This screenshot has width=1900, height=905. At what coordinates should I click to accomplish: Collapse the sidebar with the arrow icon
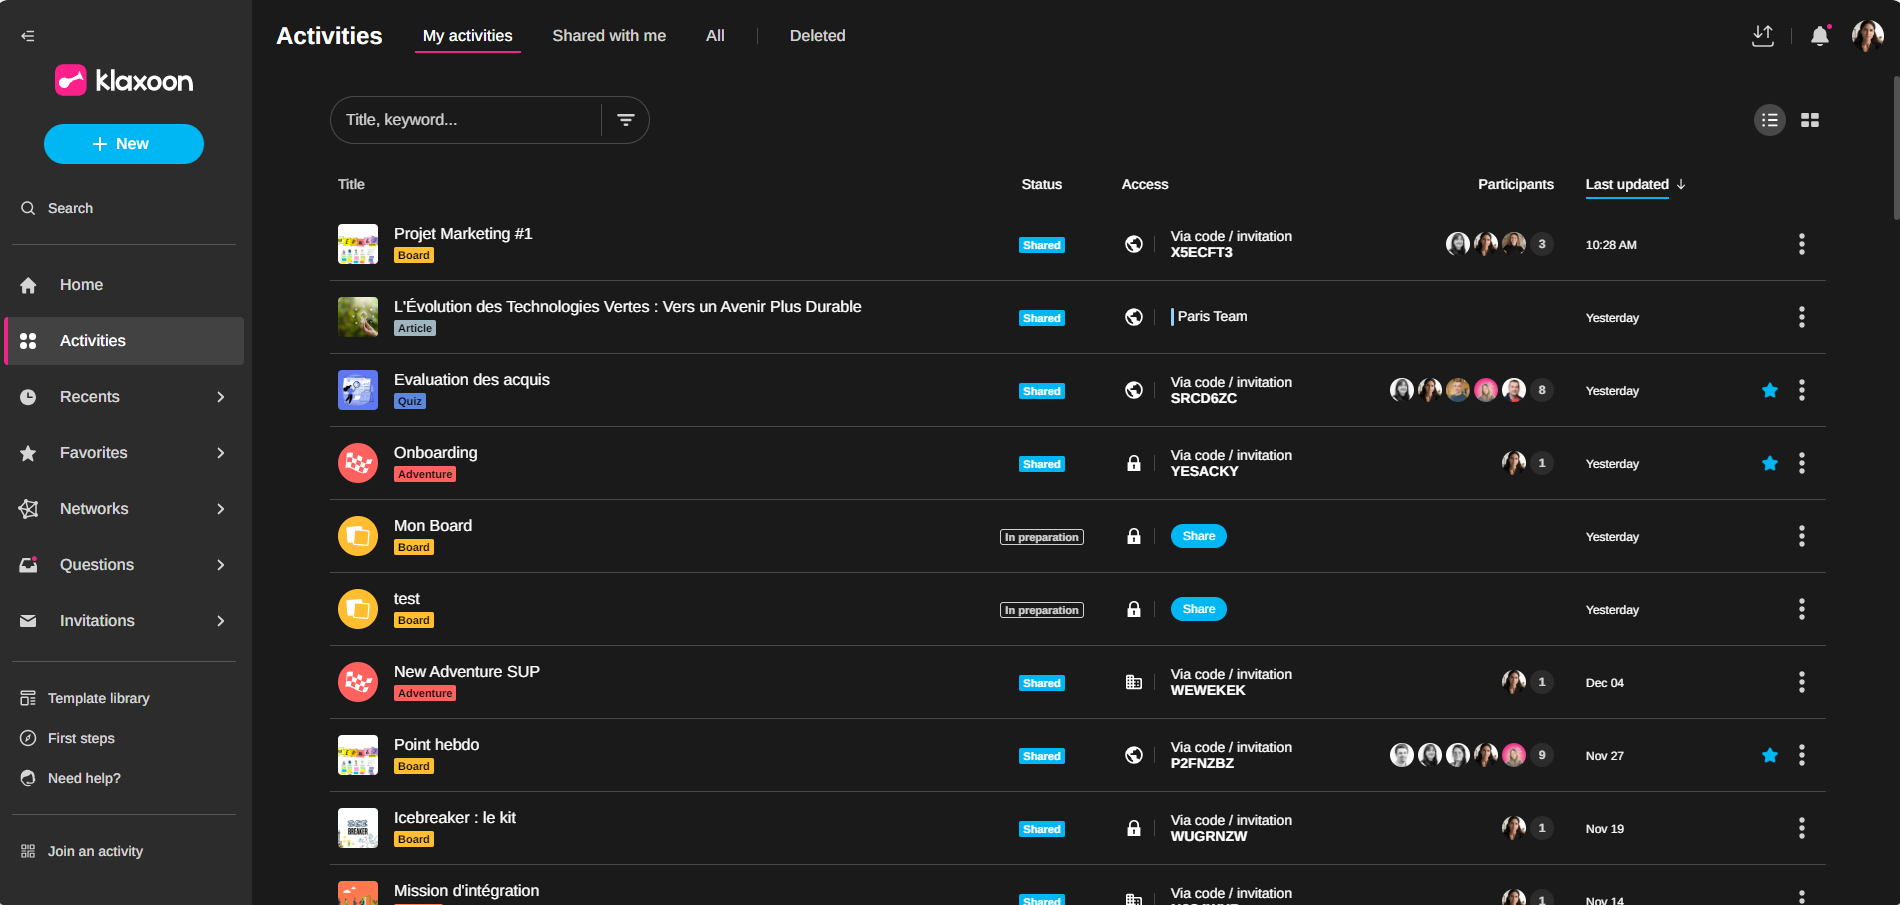[x=28, y=36]
